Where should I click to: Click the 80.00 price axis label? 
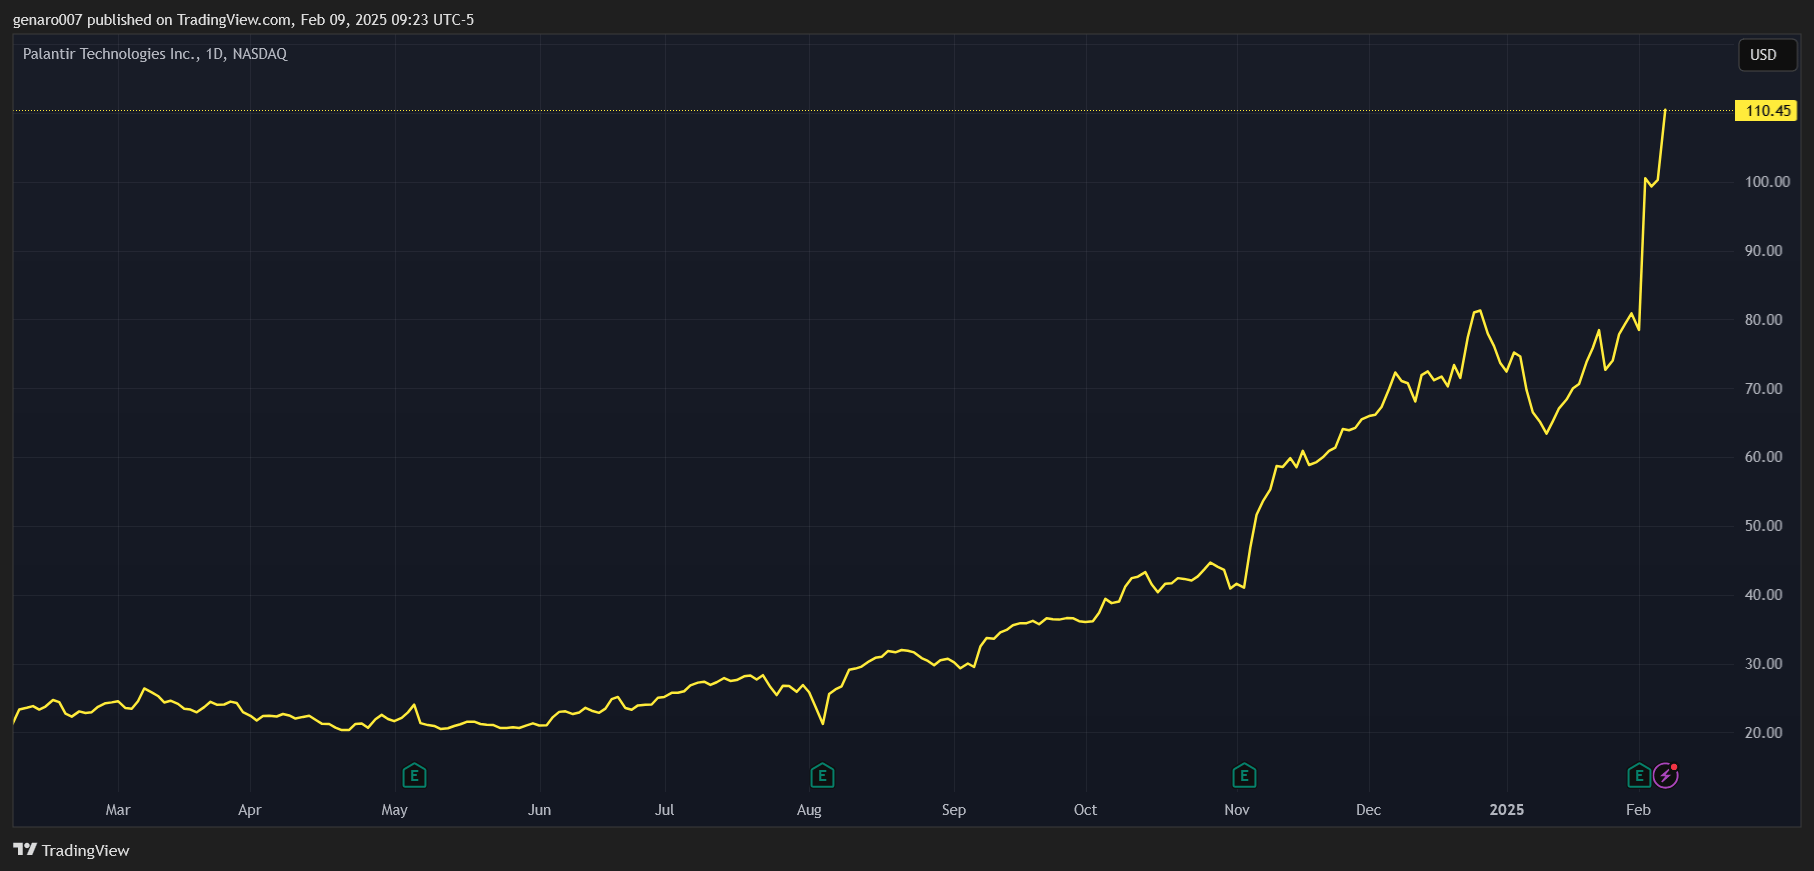click(1763, 320)
